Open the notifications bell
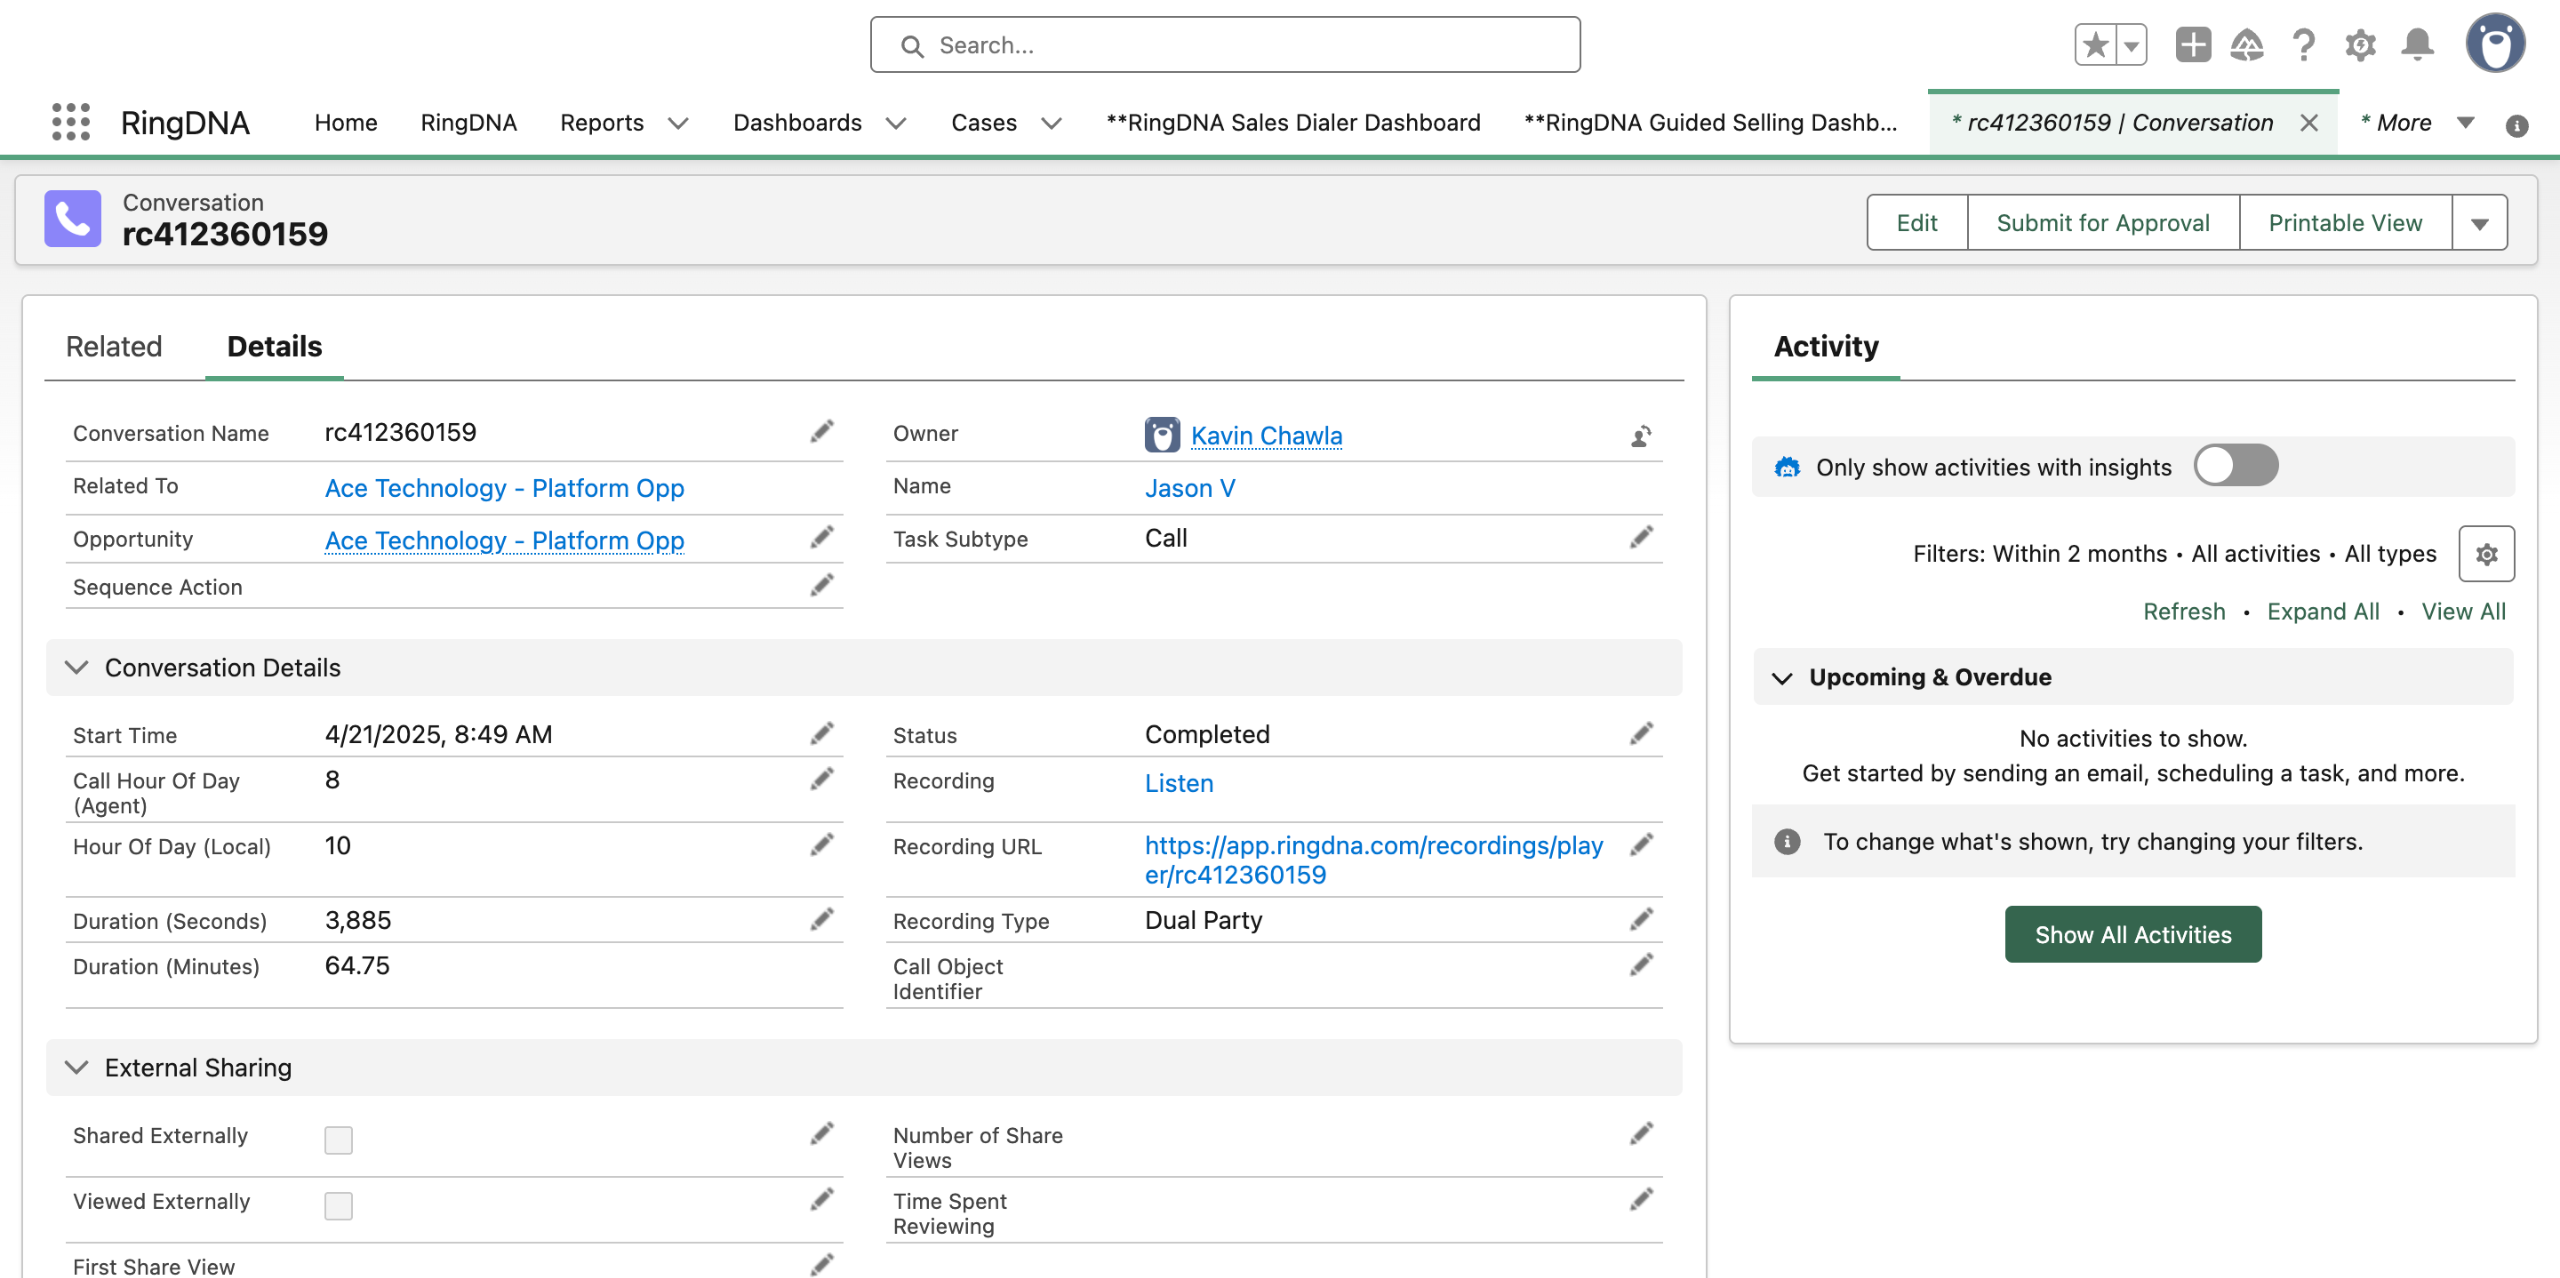2560x1278 pixels. (2417, 45)
